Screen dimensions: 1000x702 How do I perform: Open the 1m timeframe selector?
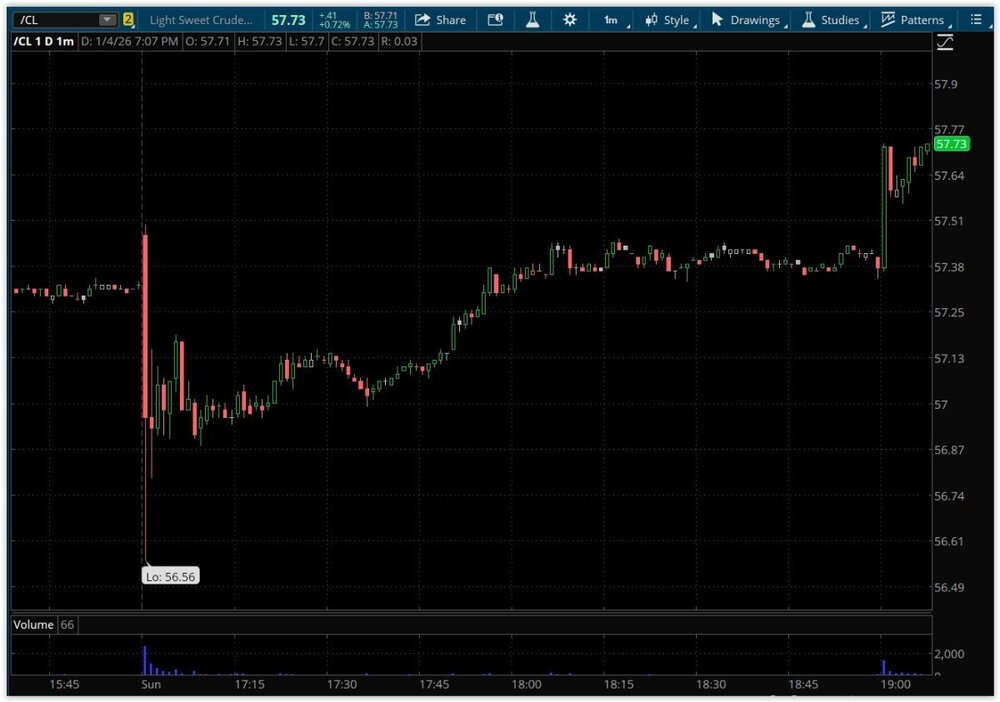tap(612, 20)
